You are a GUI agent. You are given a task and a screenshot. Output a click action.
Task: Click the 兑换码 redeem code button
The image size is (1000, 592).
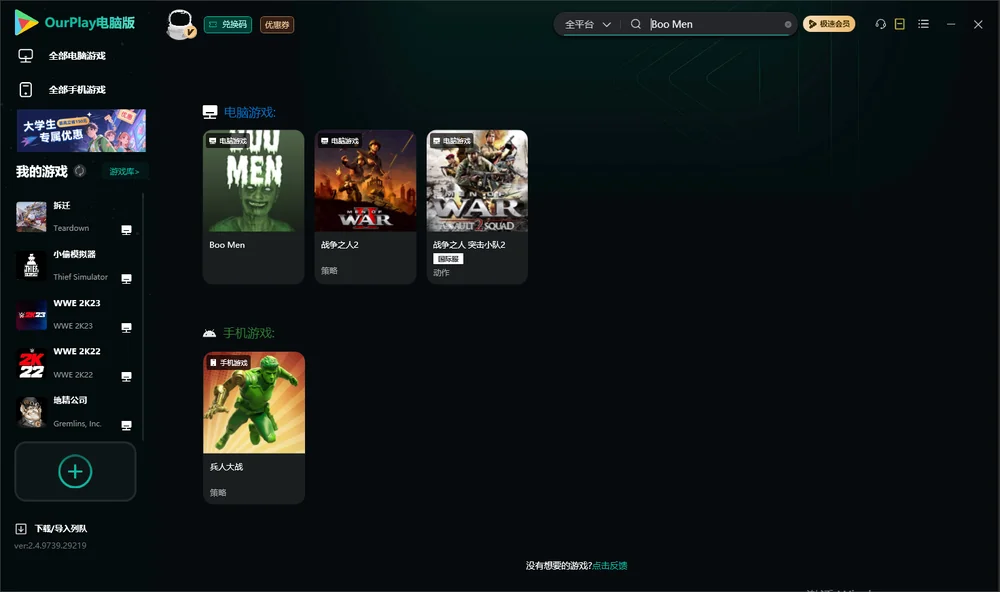tap(228, 25)
